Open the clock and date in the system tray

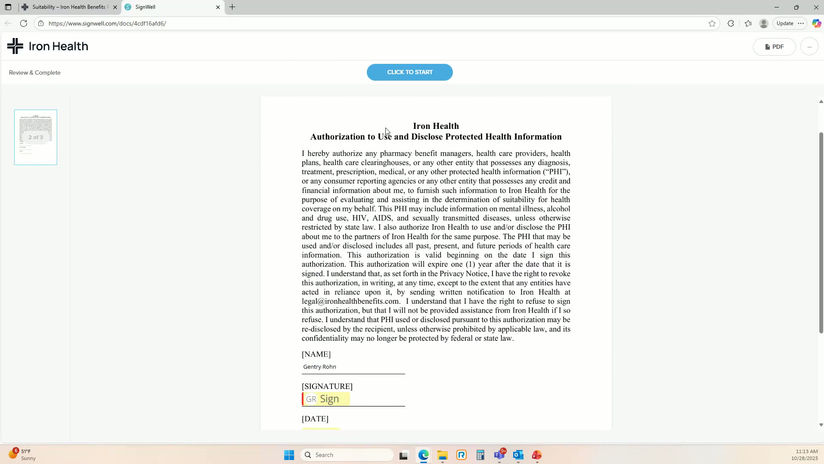(x=806, y=455)
